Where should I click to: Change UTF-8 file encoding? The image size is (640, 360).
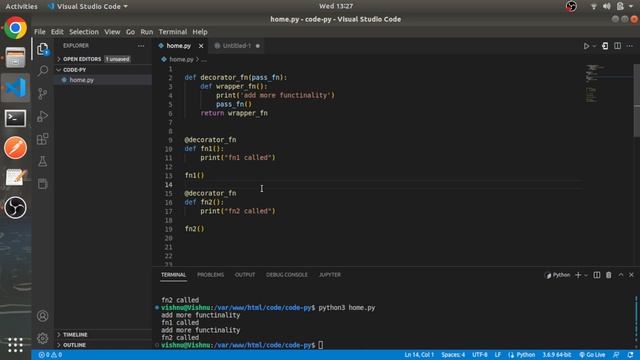pyautogui.click(x=480, y=355)
